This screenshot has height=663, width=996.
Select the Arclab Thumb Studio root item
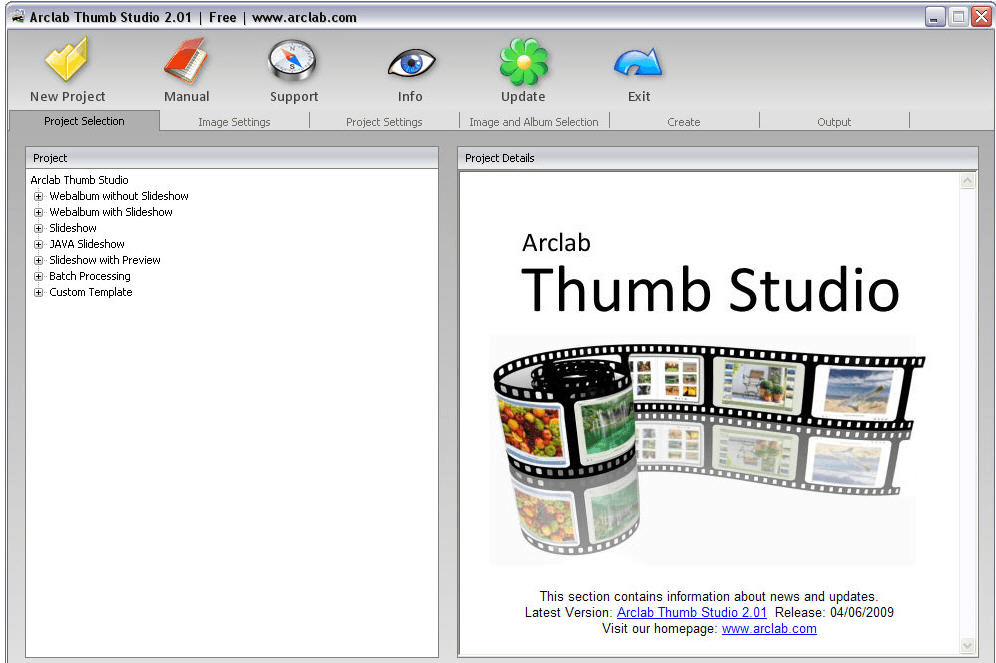point(79,180)
